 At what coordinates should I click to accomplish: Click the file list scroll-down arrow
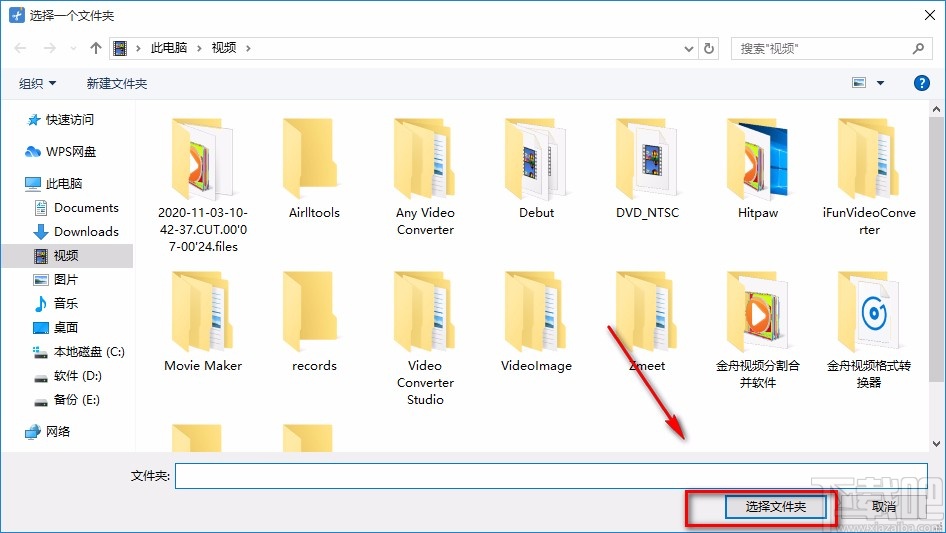click(936, 444)
